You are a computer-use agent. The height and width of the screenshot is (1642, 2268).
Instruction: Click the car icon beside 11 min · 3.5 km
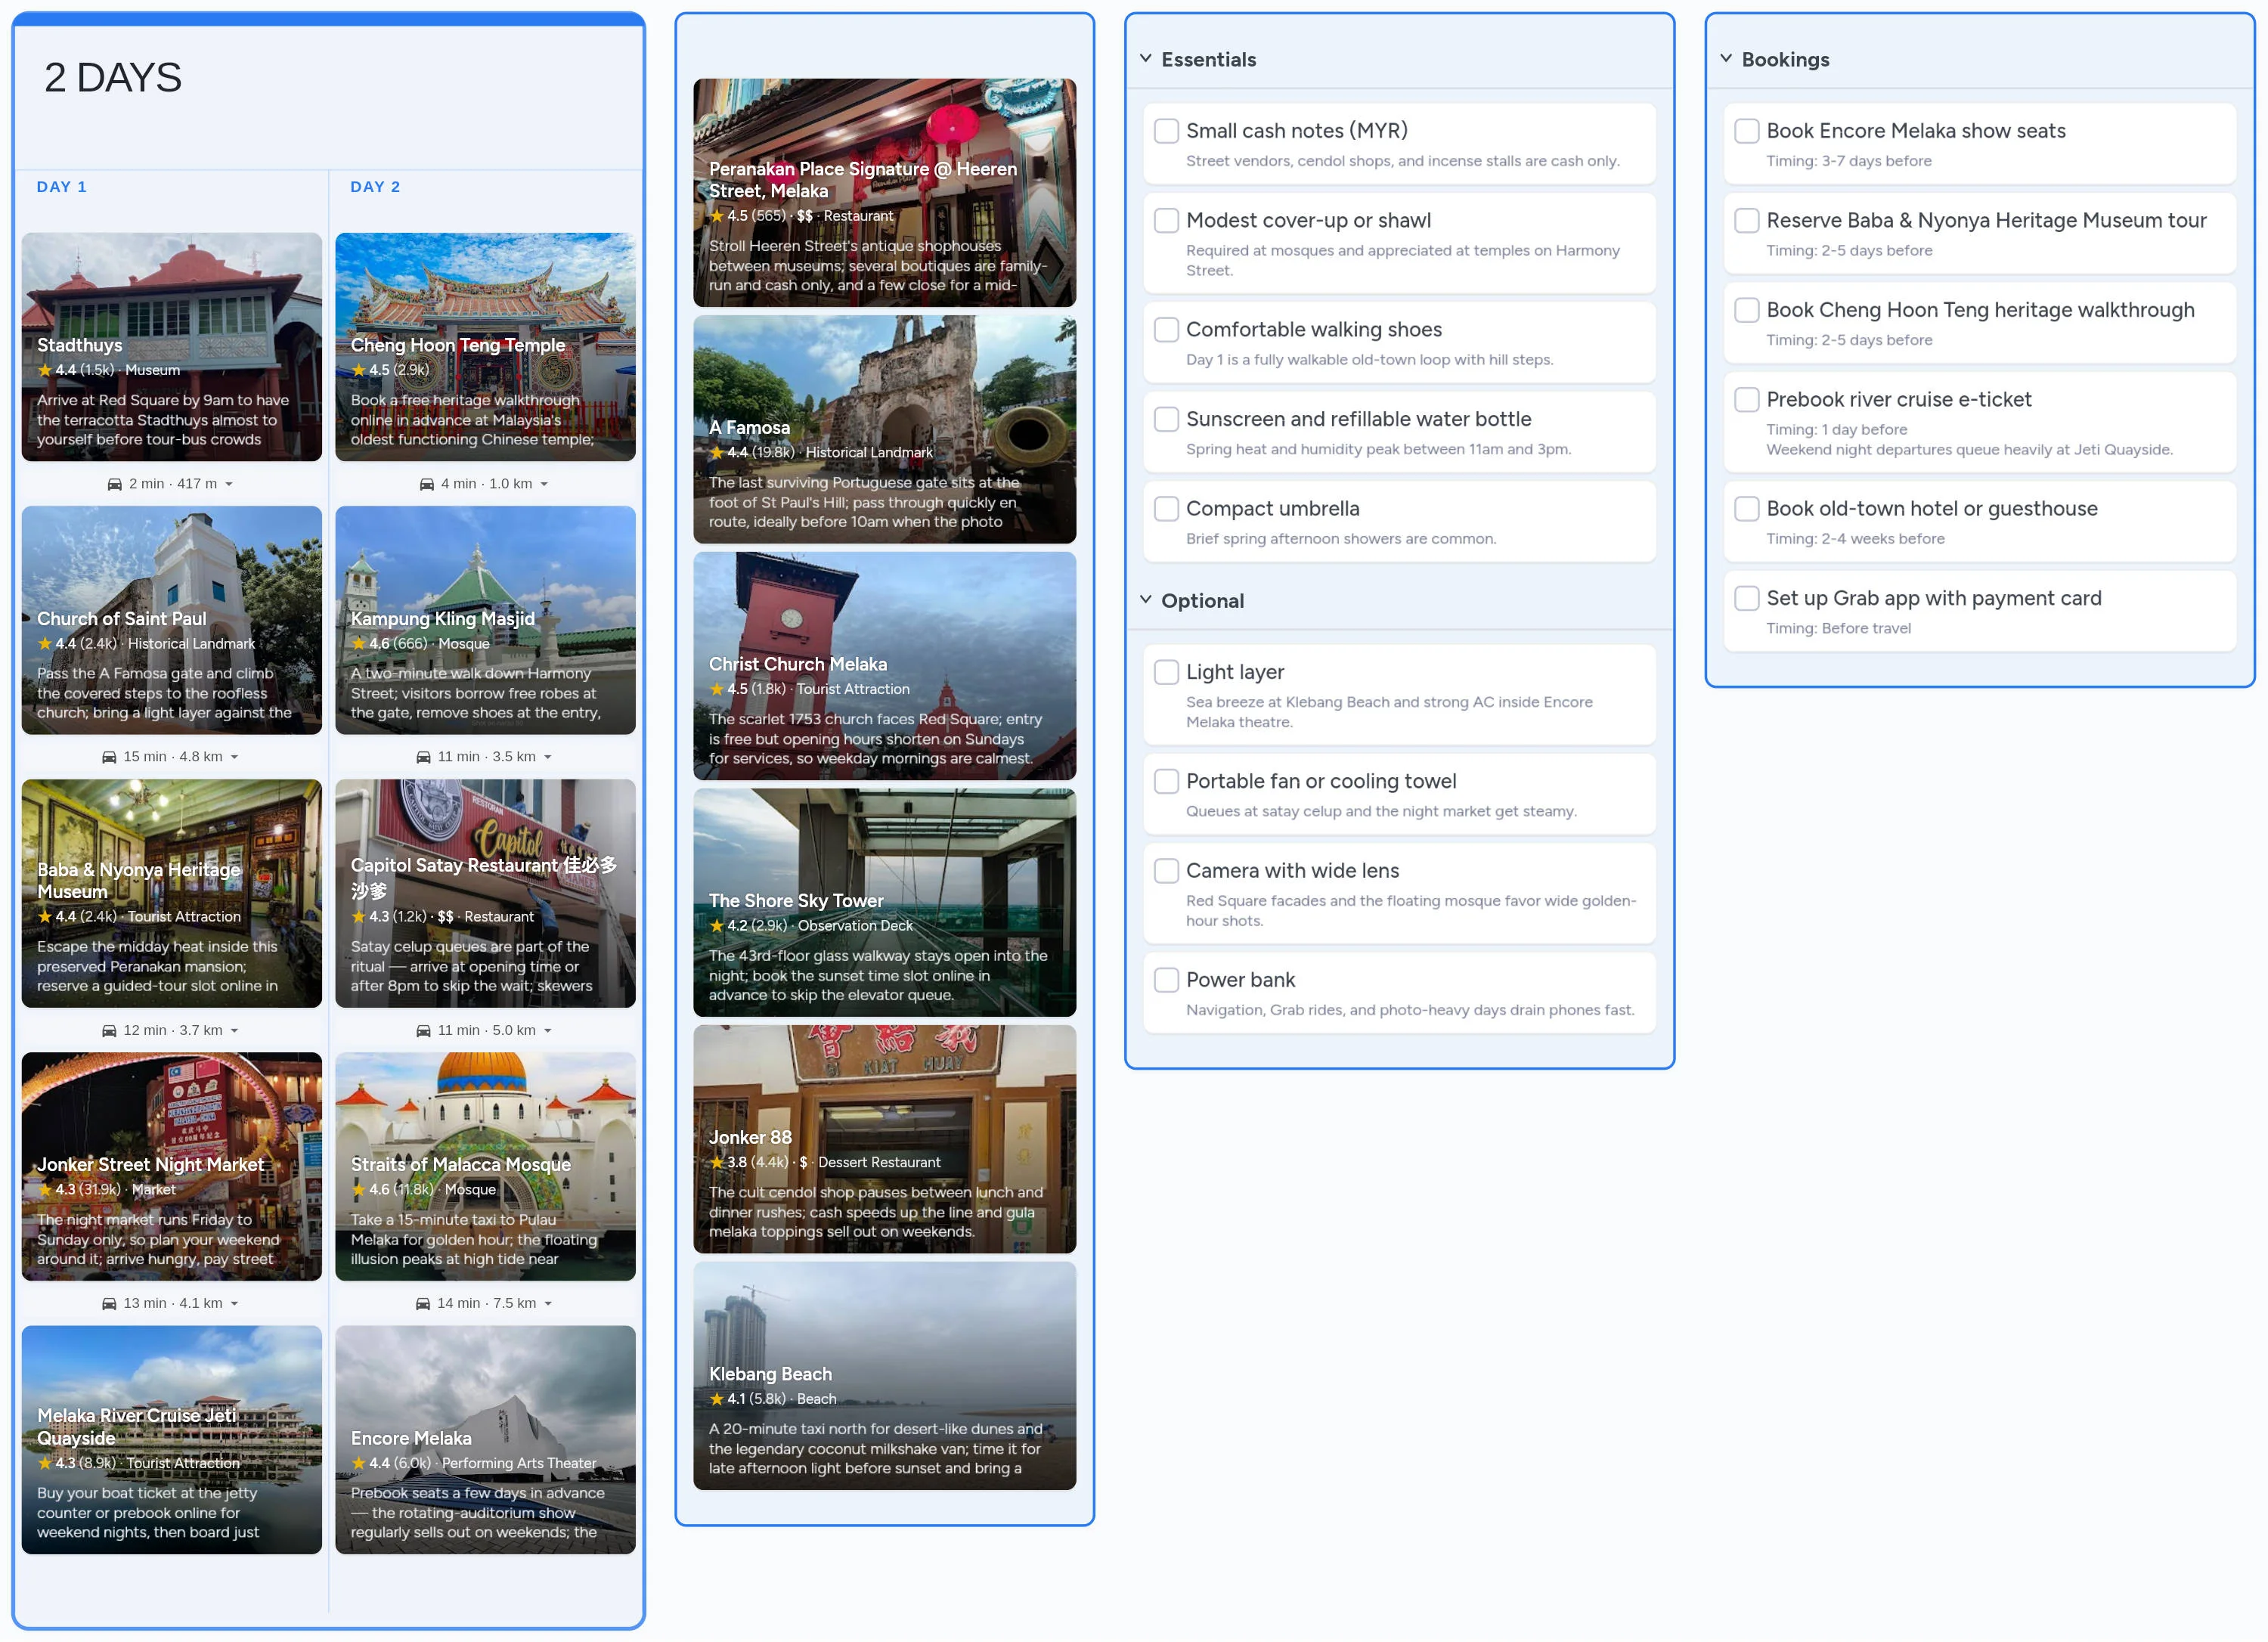click(x=424, y=757)
